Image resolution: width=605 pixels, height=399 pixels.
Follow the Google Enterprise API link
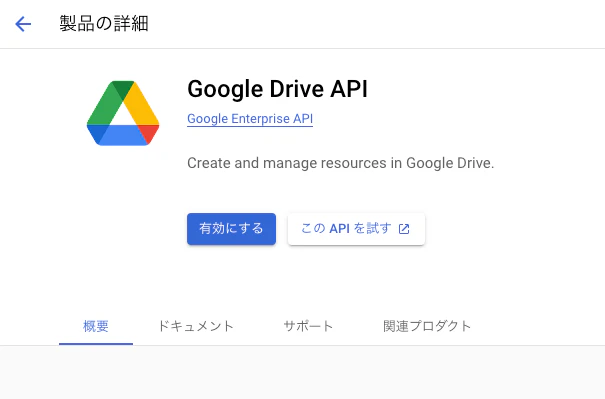[250, 119]
